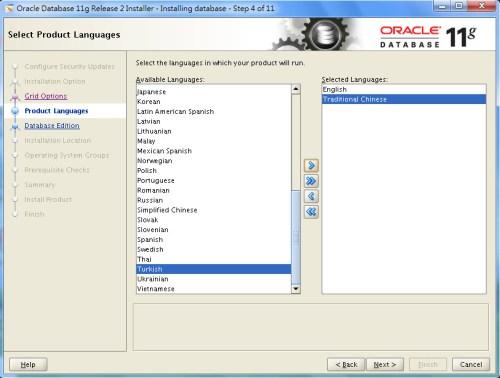
Task: Select Latin American Spanish in list
Action: tap(214, 112)
